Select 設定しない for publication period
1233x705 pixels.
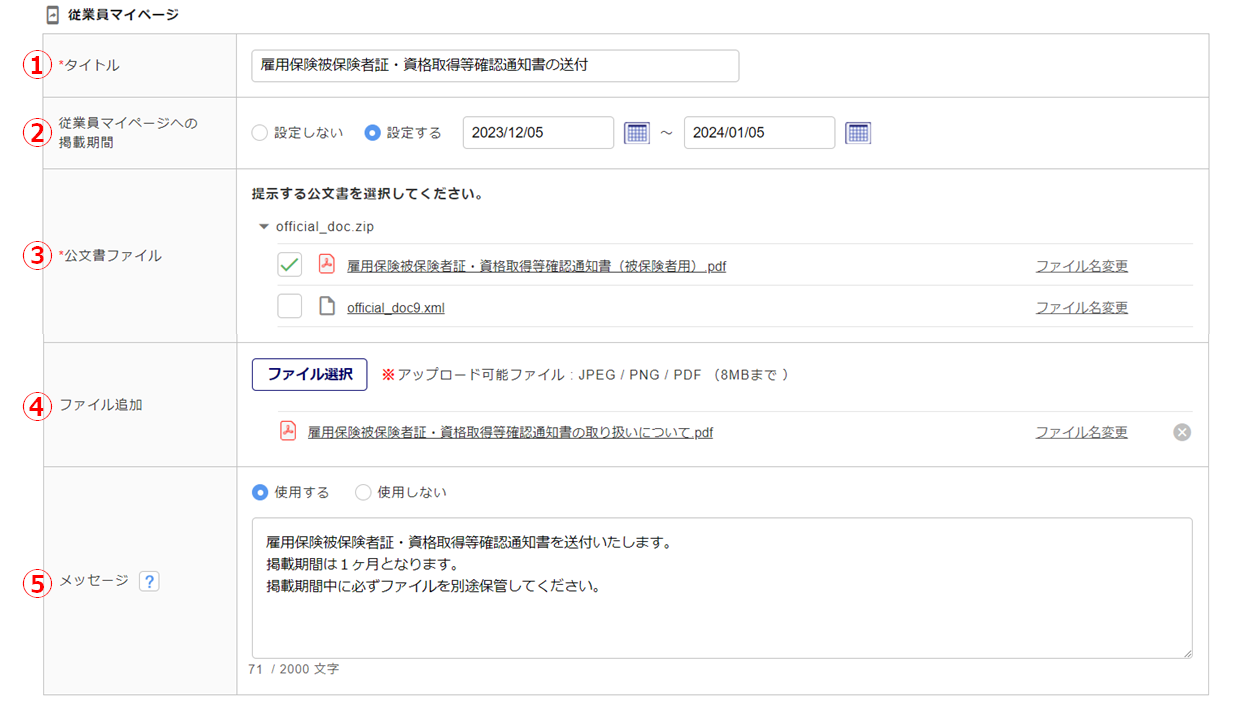(260, 133)
